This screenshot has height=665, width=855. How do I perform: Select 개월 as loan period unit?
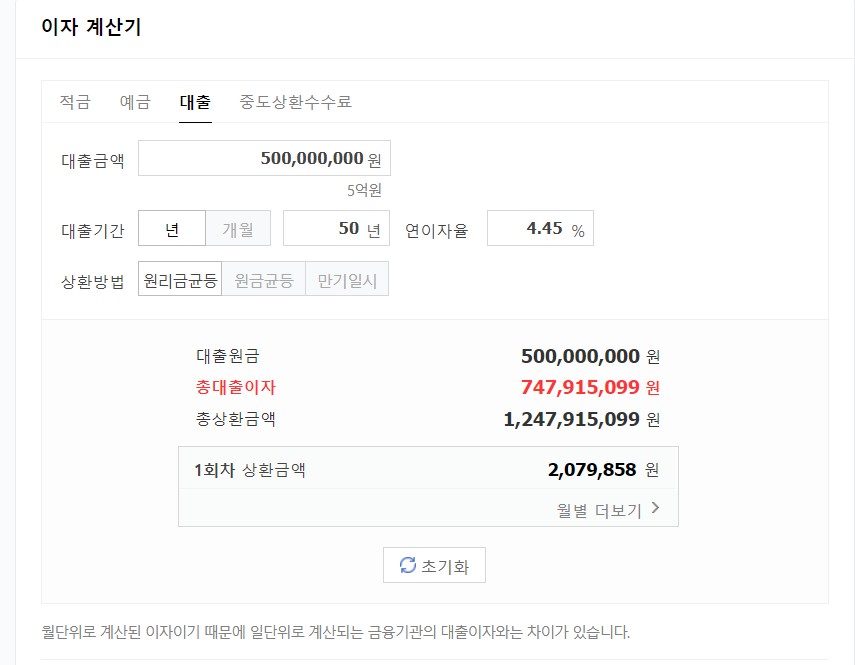(238, 228)
